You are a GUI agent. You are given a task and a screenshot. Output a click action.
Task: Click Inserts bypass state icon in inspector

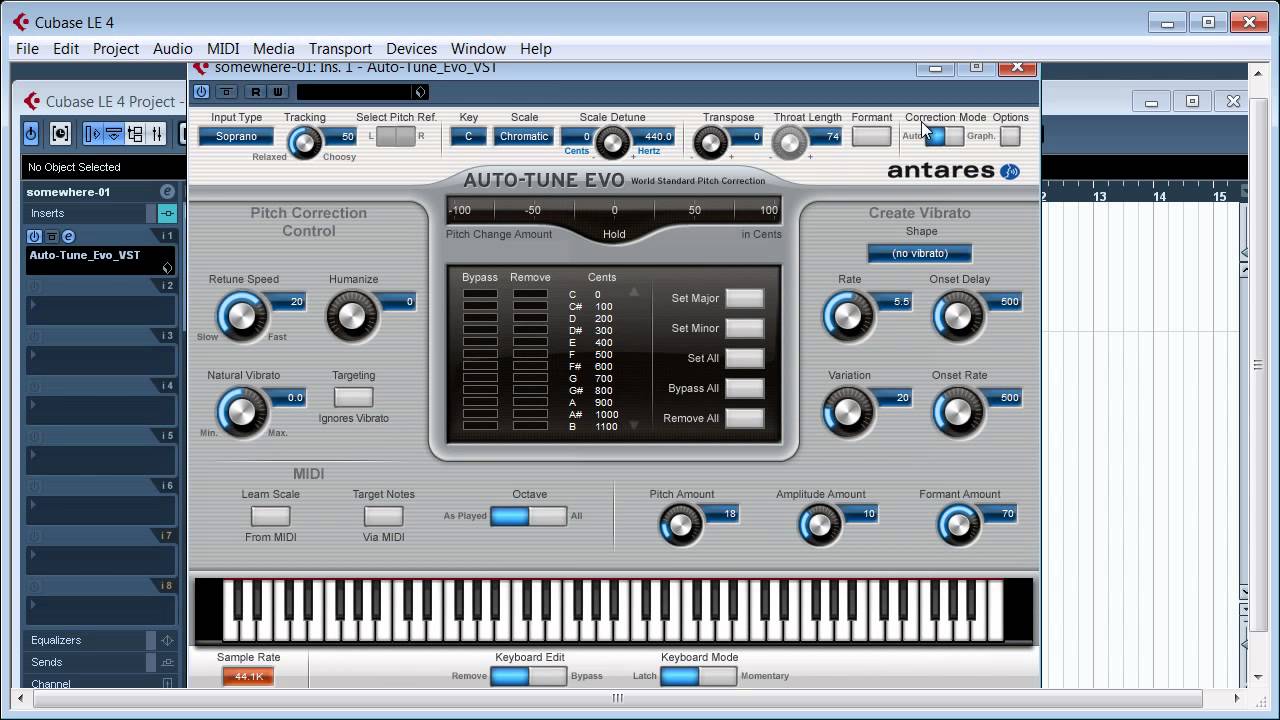coord(167,213)
